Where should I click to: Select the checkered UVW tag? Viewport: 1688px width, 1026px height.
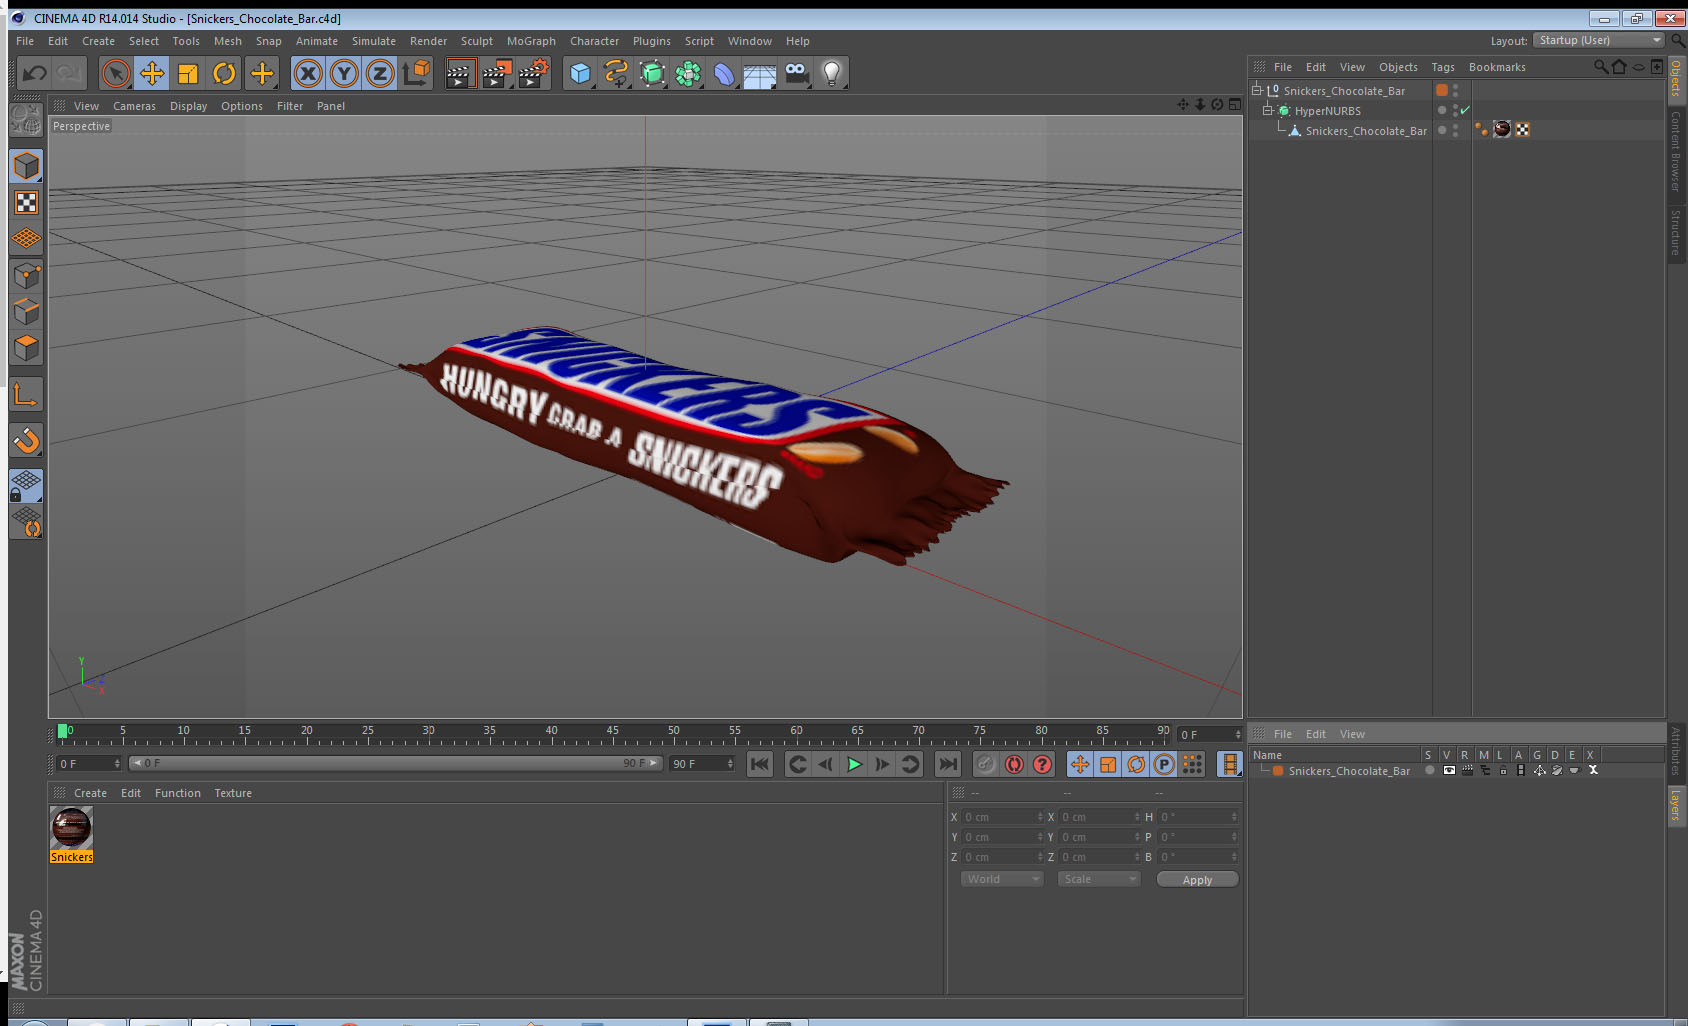pyautogui.click(x=1522, y=130)
